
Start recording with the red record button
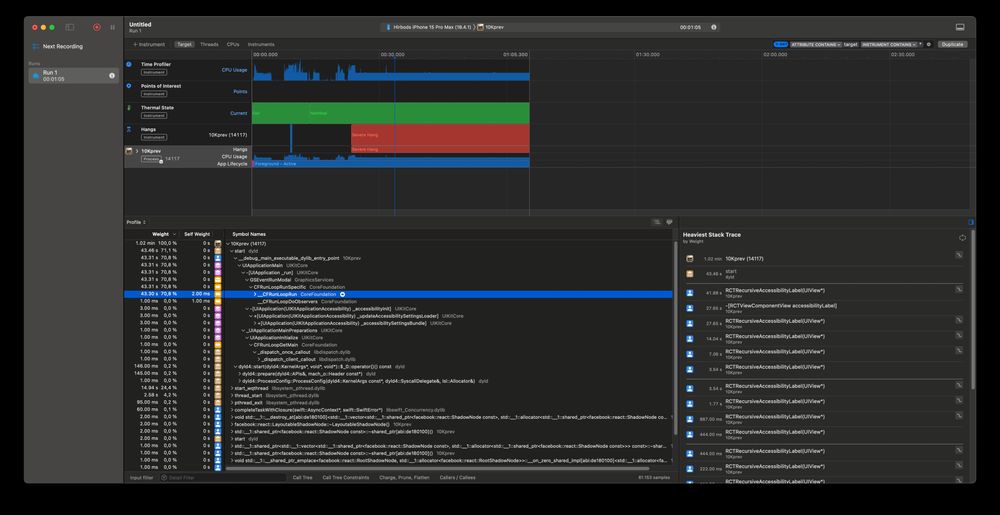(97, 27)
